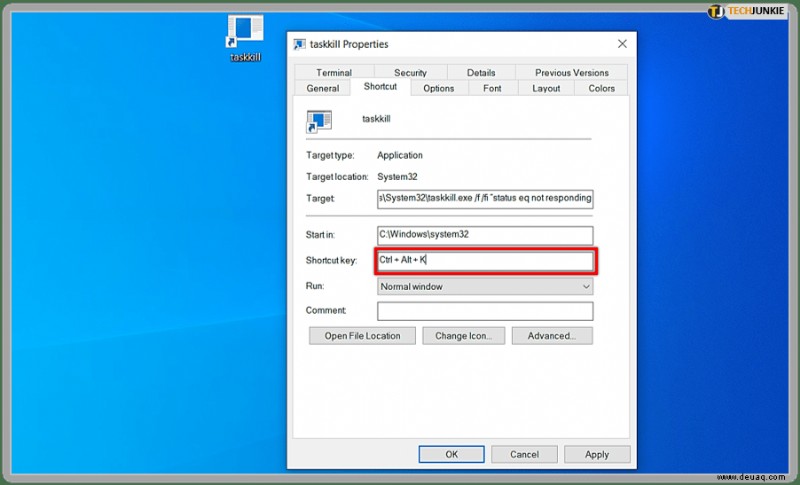Click the Target path field
800x485 pixels.
(x=485, y=198)
